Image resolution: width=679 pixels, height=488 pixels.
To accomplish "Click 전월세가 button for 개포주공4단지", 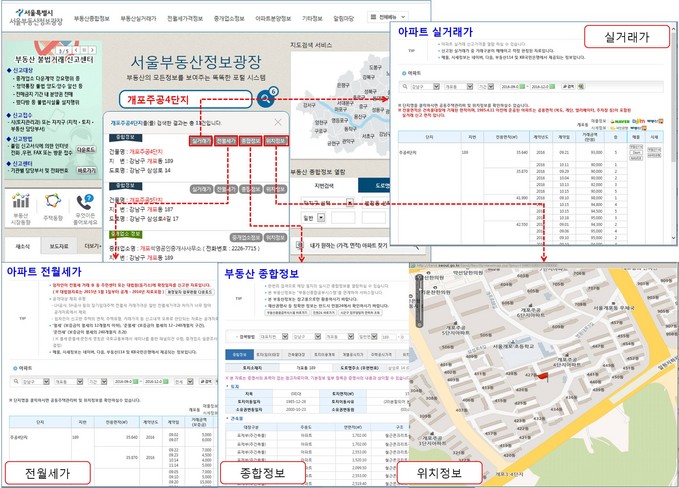I will [x=226, y=141].
